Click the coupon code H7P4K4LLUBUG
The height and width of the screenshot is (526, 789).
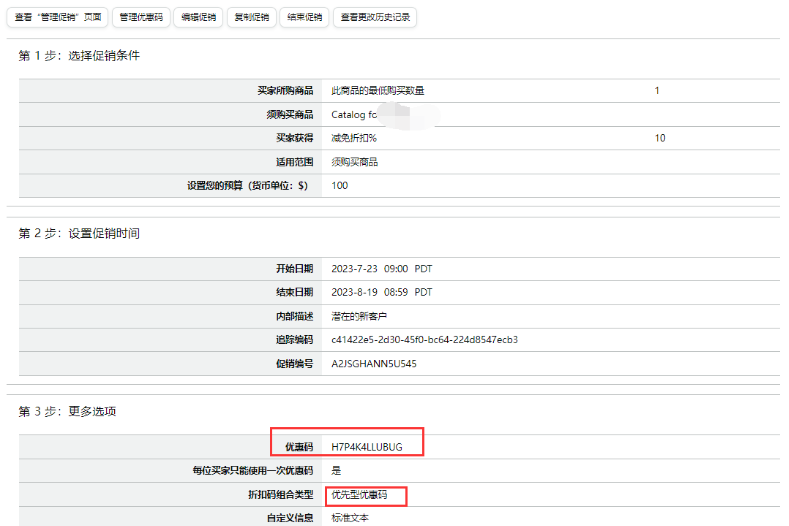coord(367,447)
